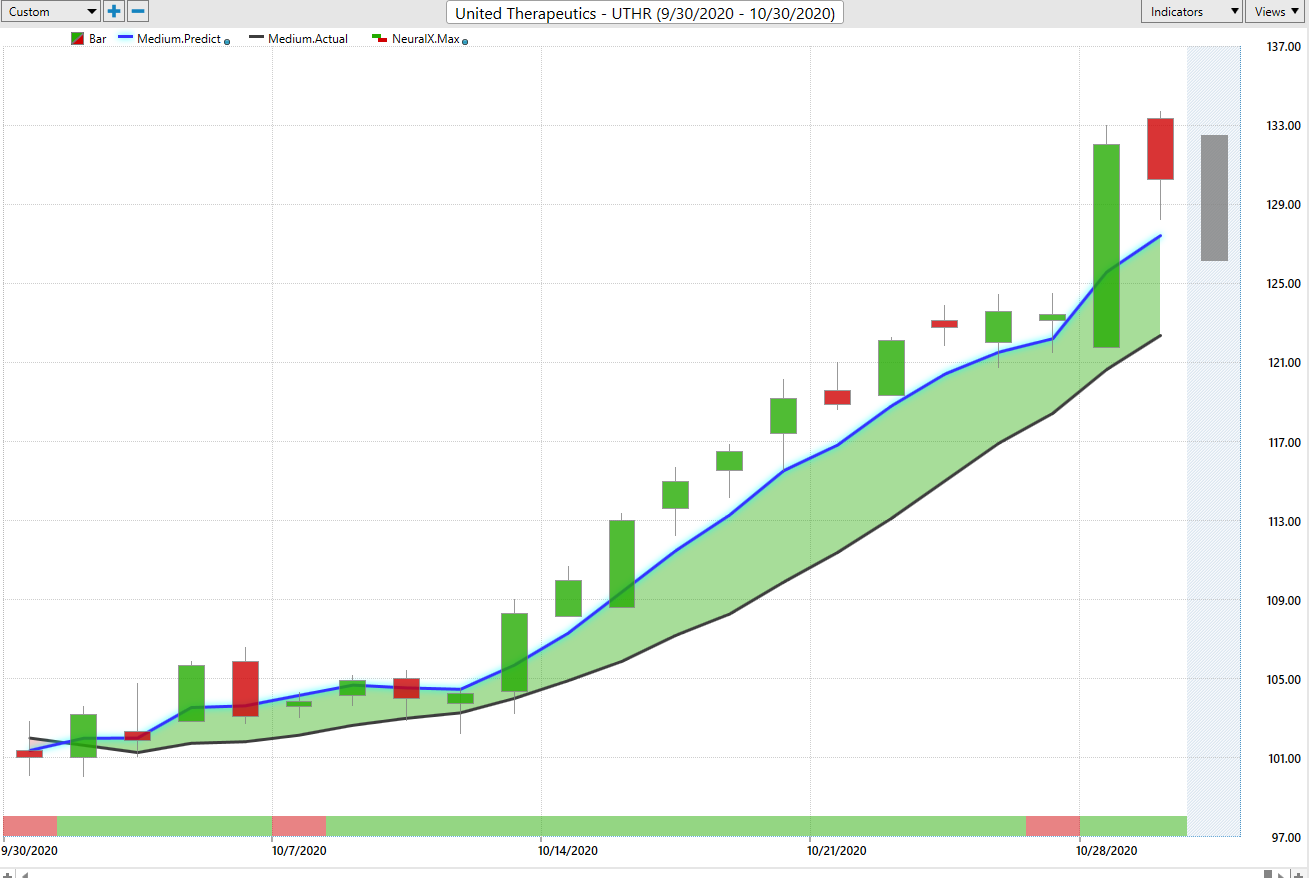The image size is (1309, 878).
Task: Select the Medium.Actual legend label
Action: pyautogui.click(x=308, y=39)
